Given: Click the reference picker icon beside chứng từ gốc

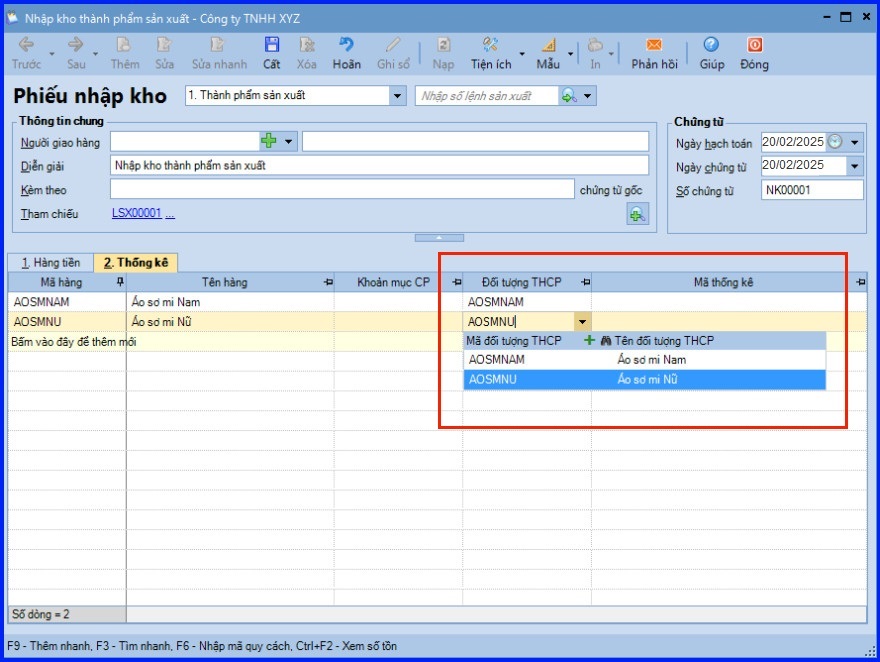Looking at the screenshot, I should (637, 213).
